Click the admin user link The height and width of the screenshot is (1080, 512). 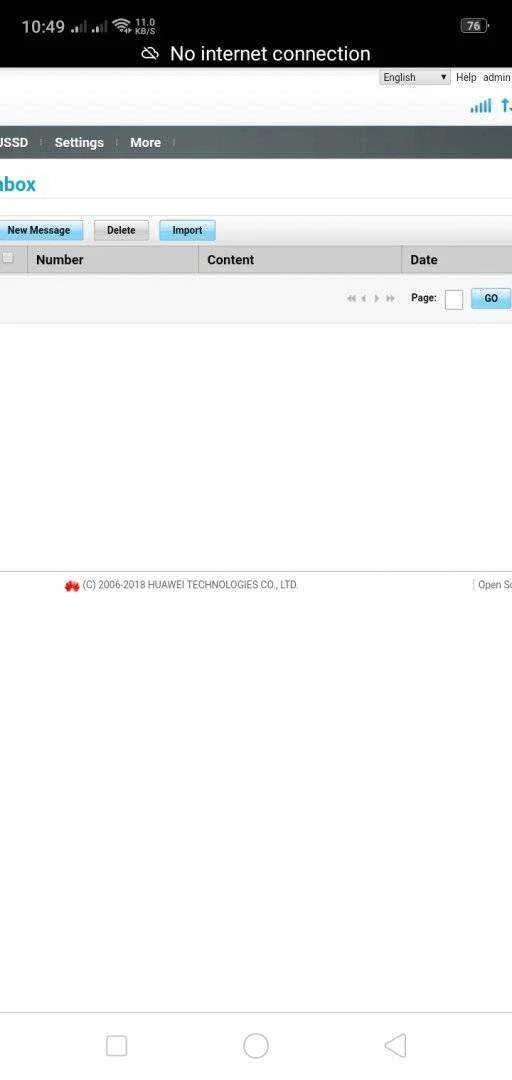[x=496, y=77]
